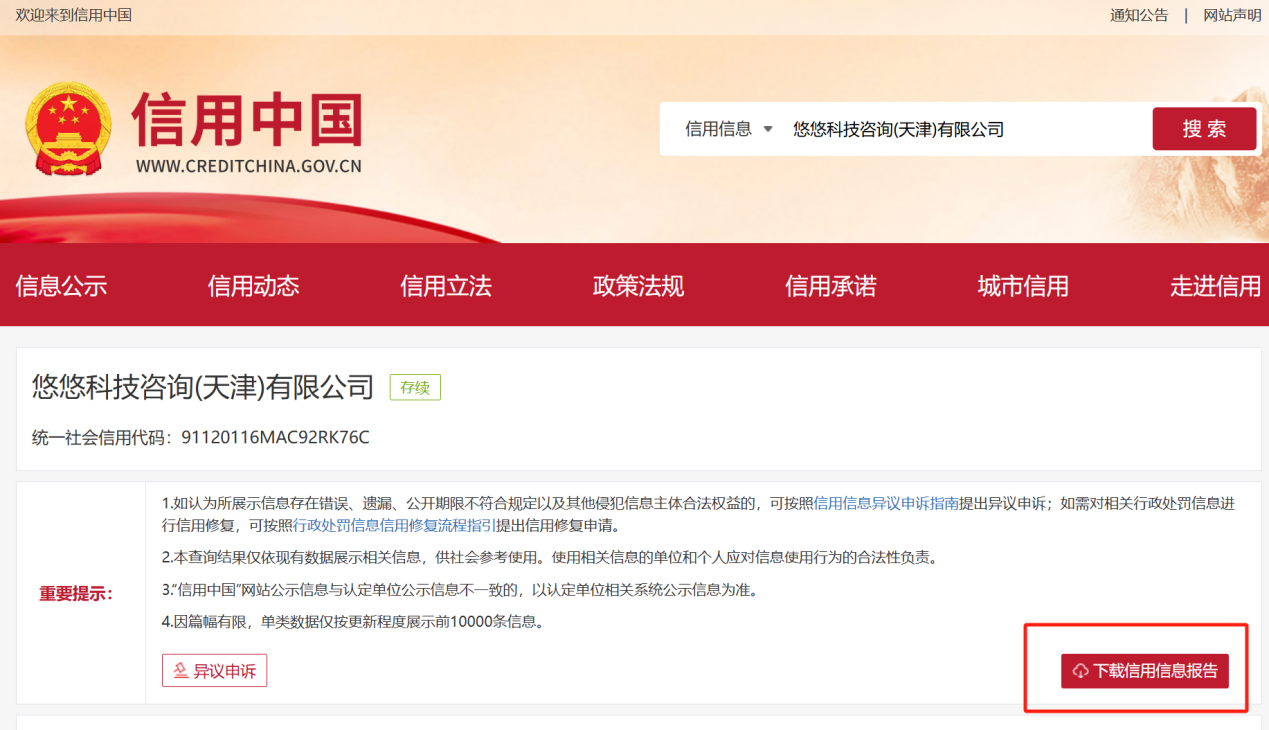
Task: Click the cloud download icon in report button
Action: click(x=1080, y=672)
